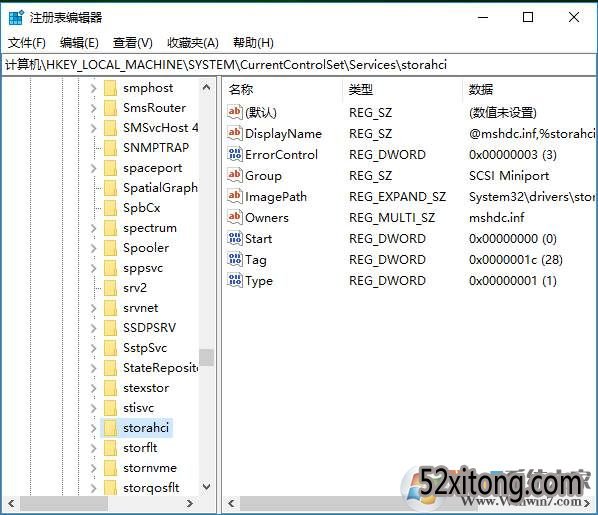The width and height of the screenshot is (598, 515).
Task: Select the (默认) string value icon
Action: pos(235,111)
